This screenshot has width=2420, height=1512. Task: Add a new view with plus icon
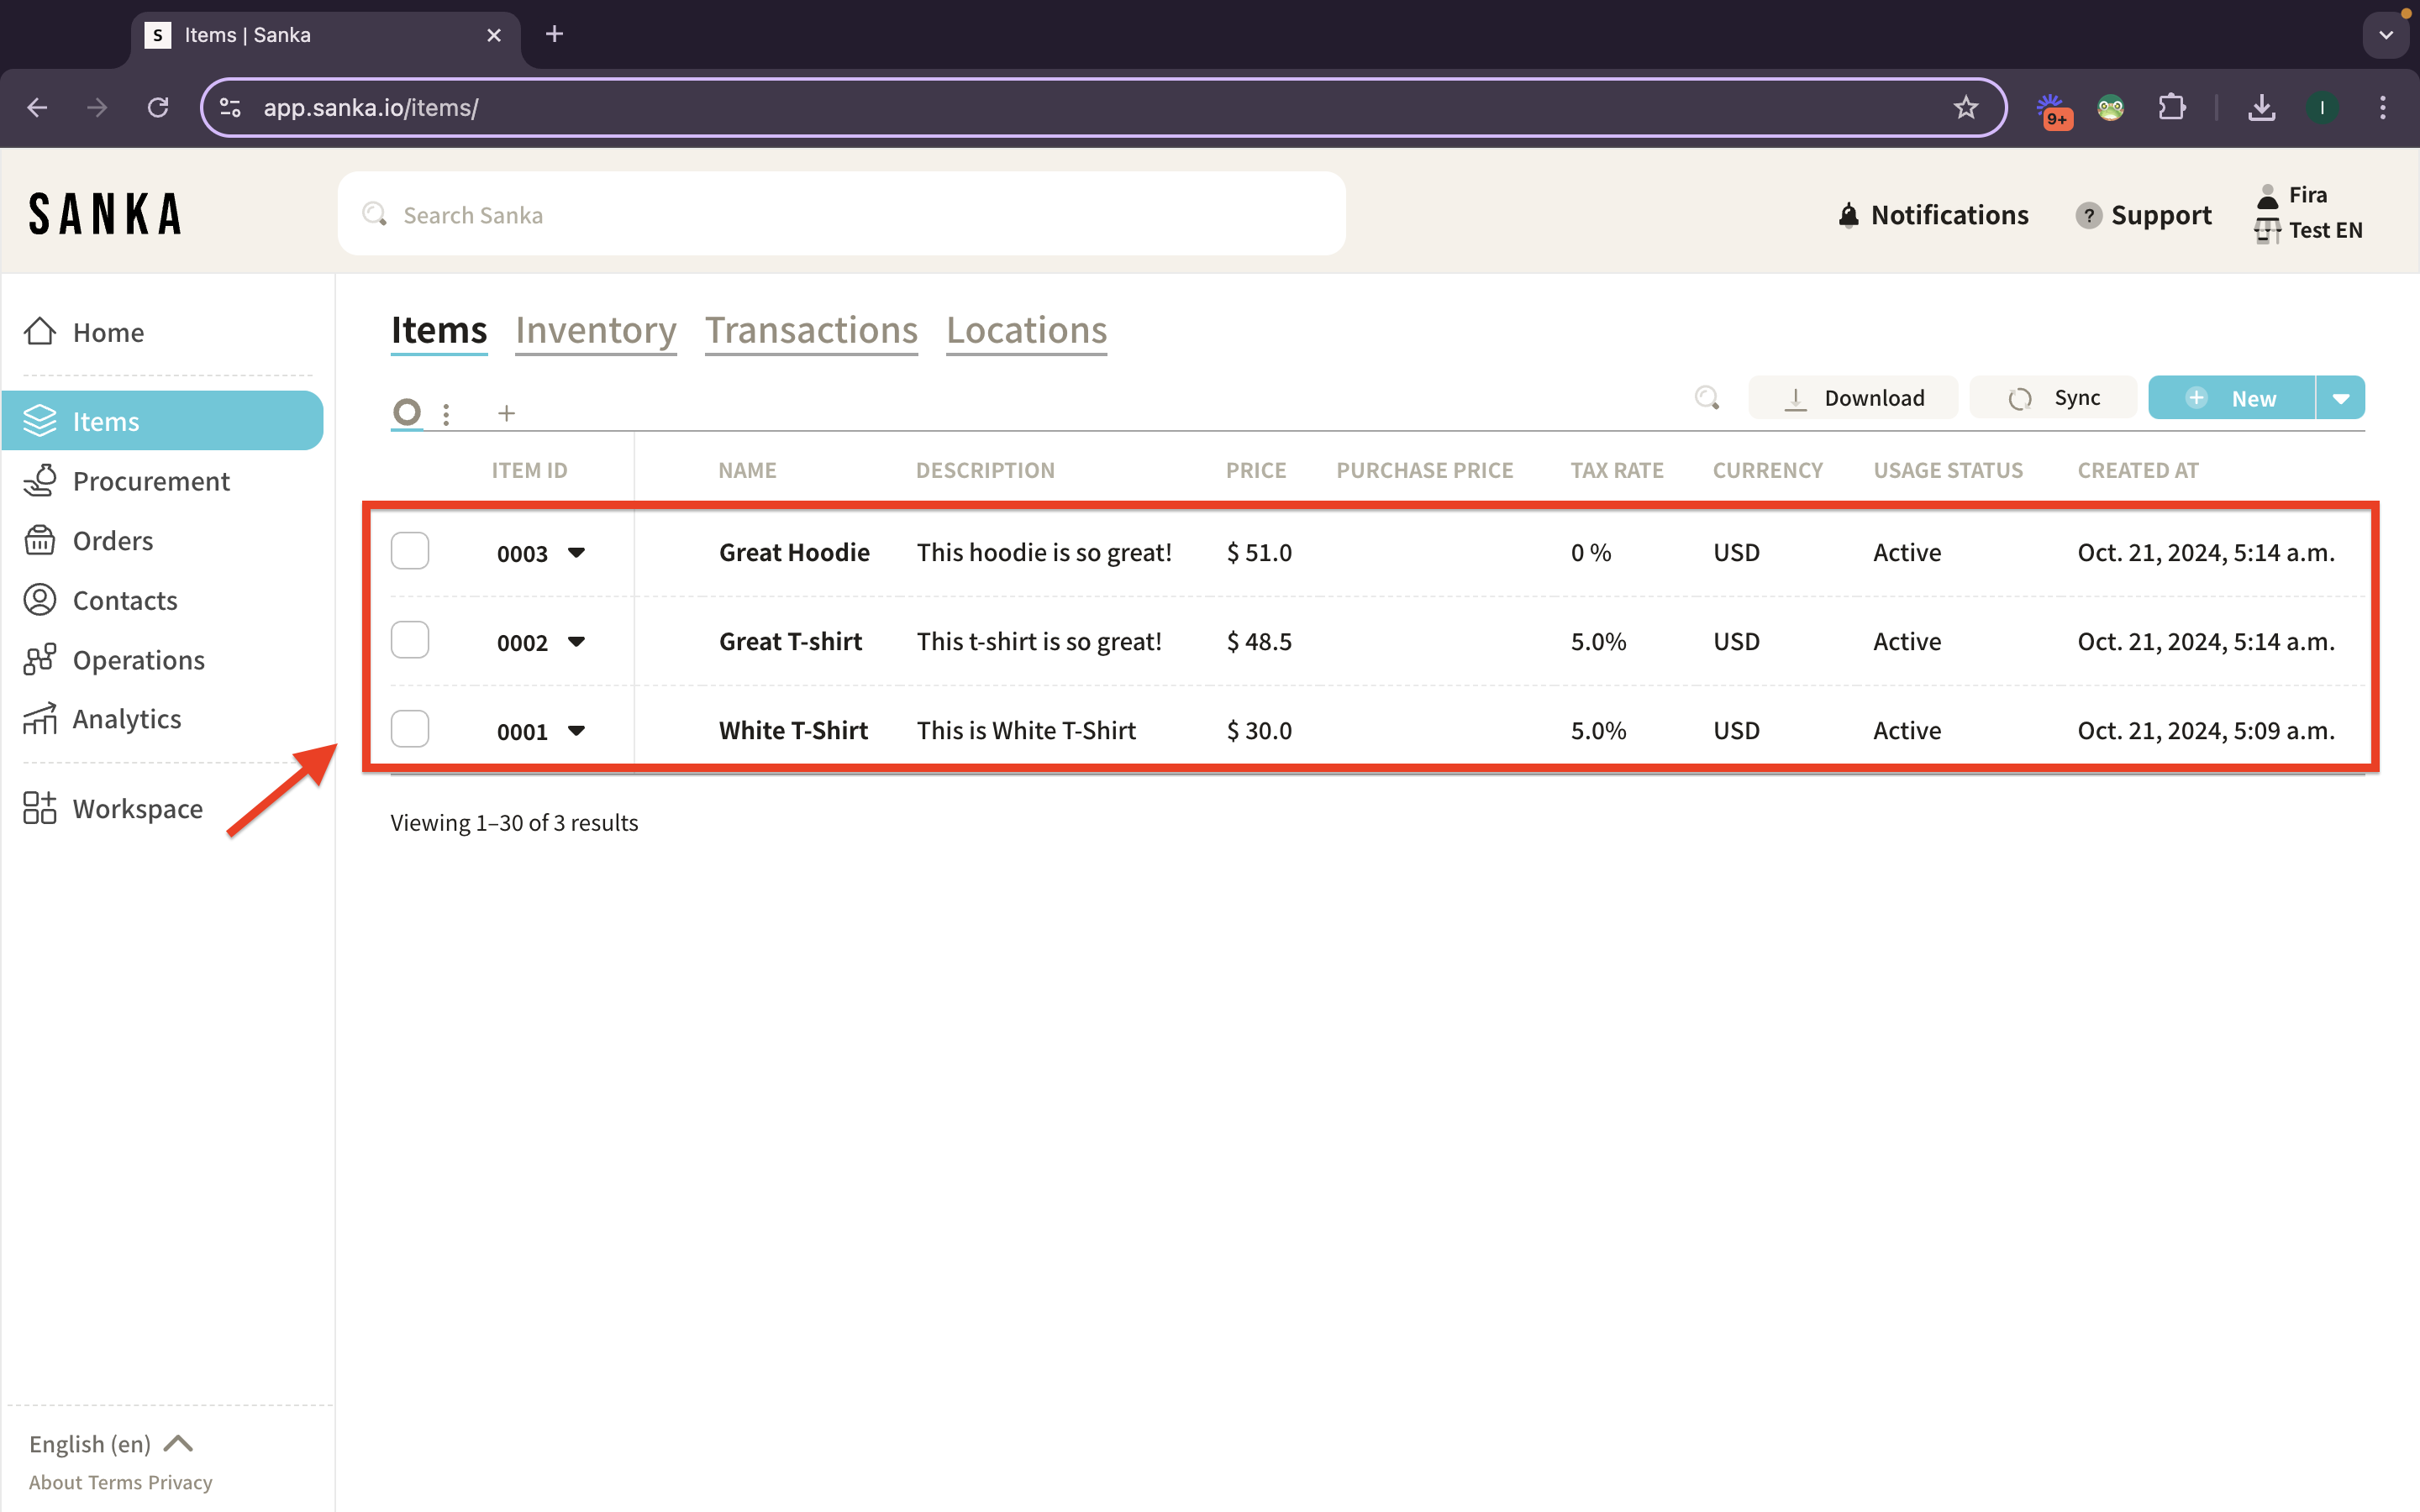(507, 413)
